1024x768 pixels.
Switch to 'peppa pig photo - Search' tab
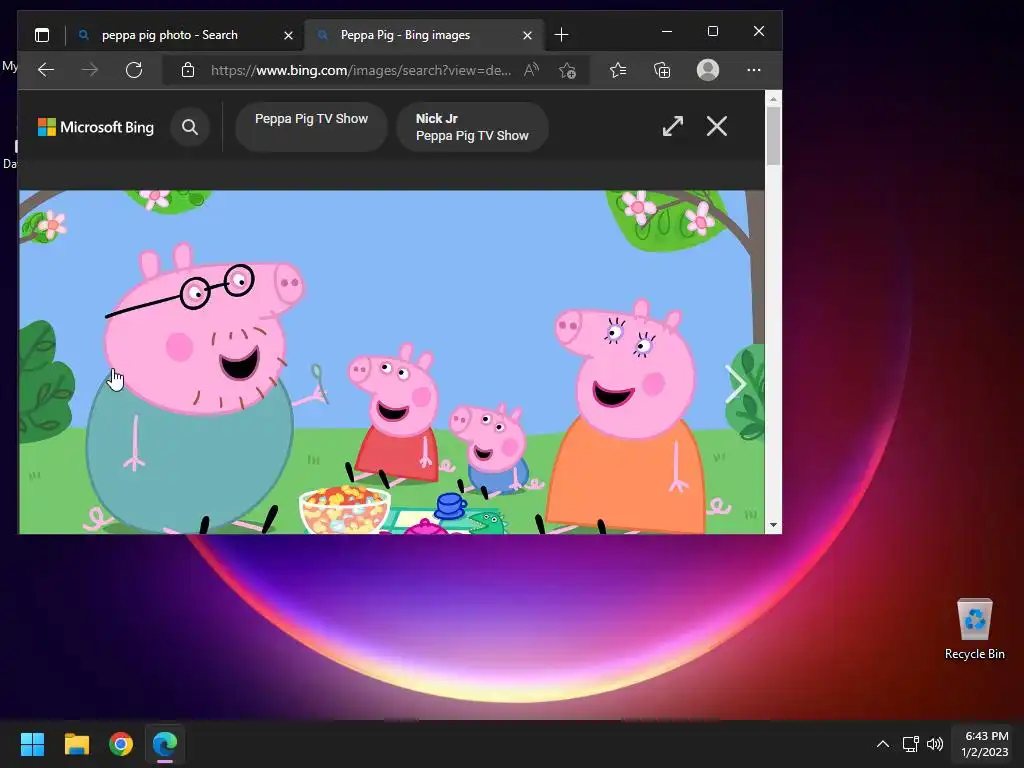click(168, 35)
